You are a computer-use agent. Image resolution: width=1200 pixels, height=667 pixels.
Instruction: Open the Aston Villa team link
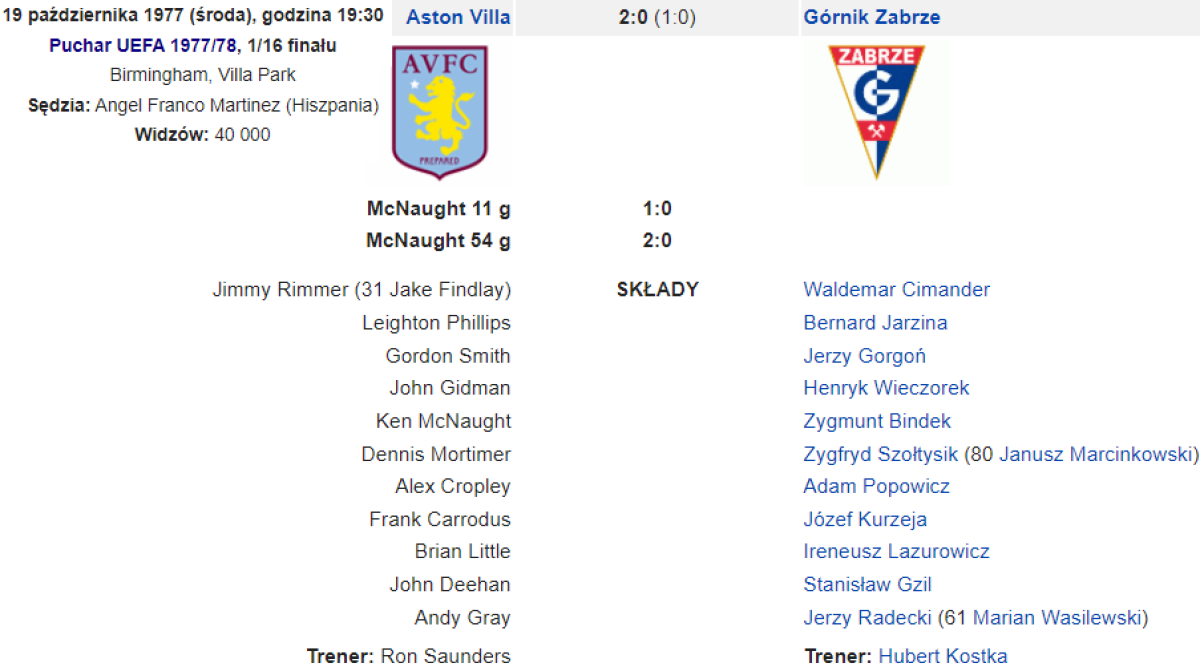pos(458,17)
